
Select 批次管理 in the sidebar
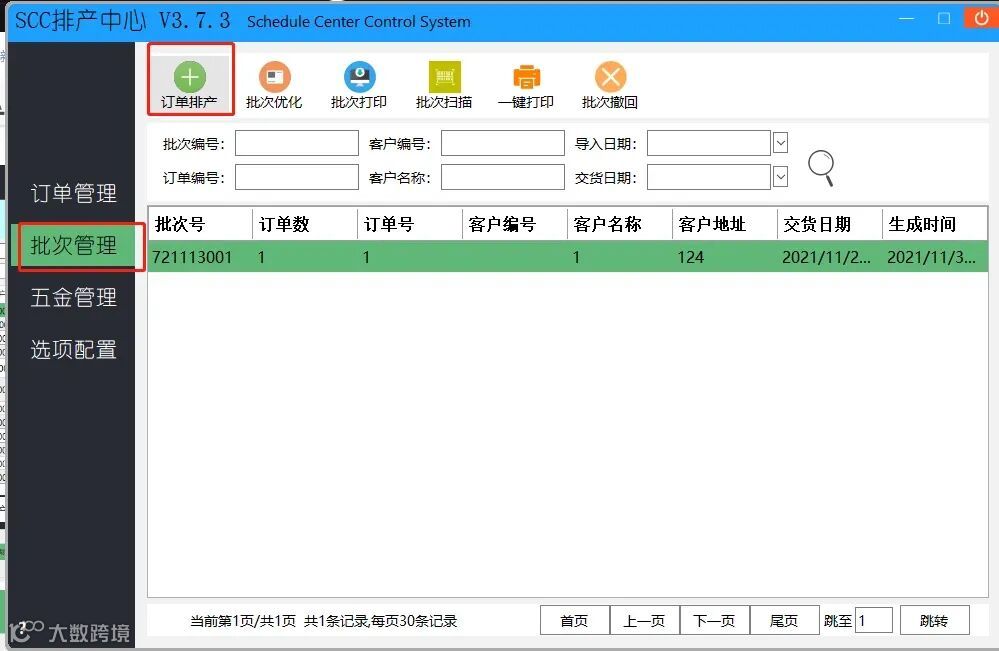click(74, 245)
